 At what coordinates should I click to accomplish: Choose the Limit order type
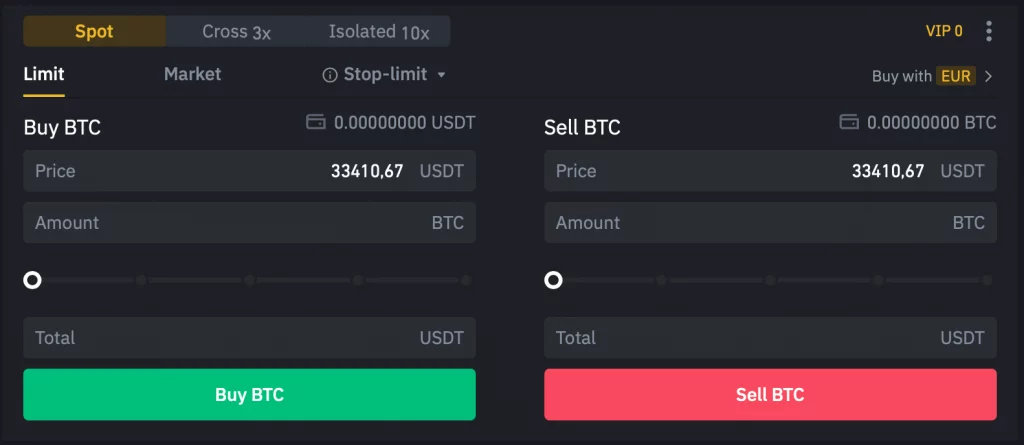[44, 74]
